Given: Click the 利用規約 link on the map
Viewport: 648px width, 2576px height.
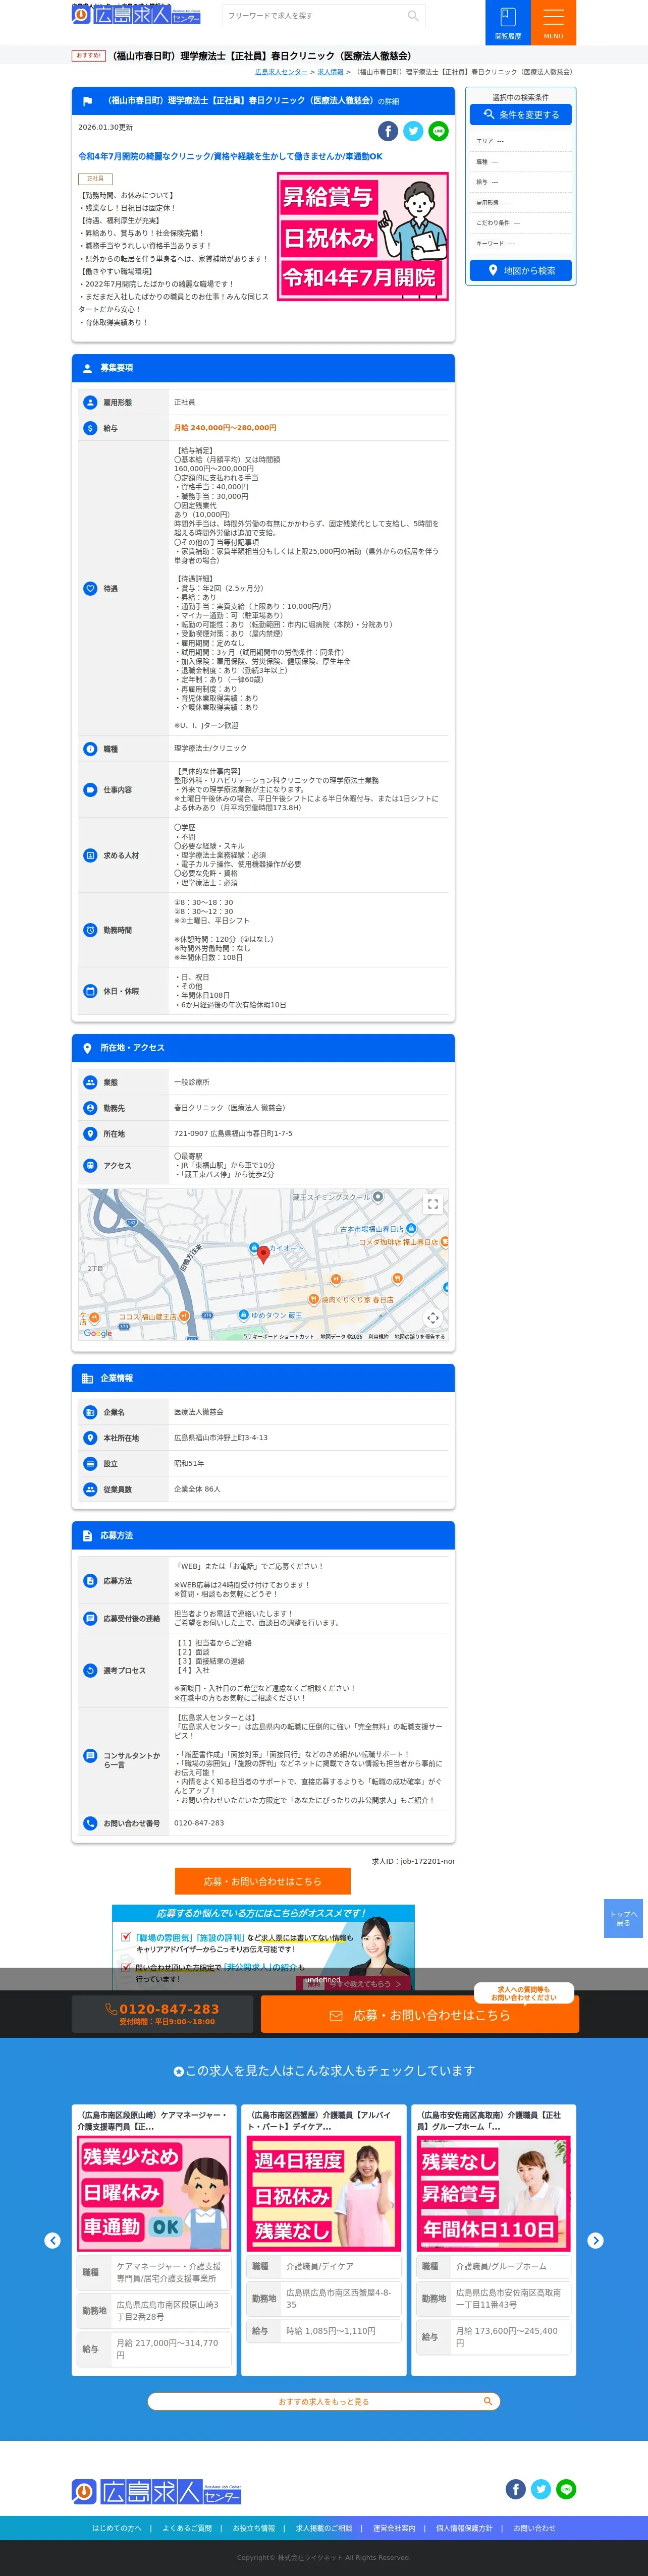Looking at the screenshot, I should point(378,1336).
